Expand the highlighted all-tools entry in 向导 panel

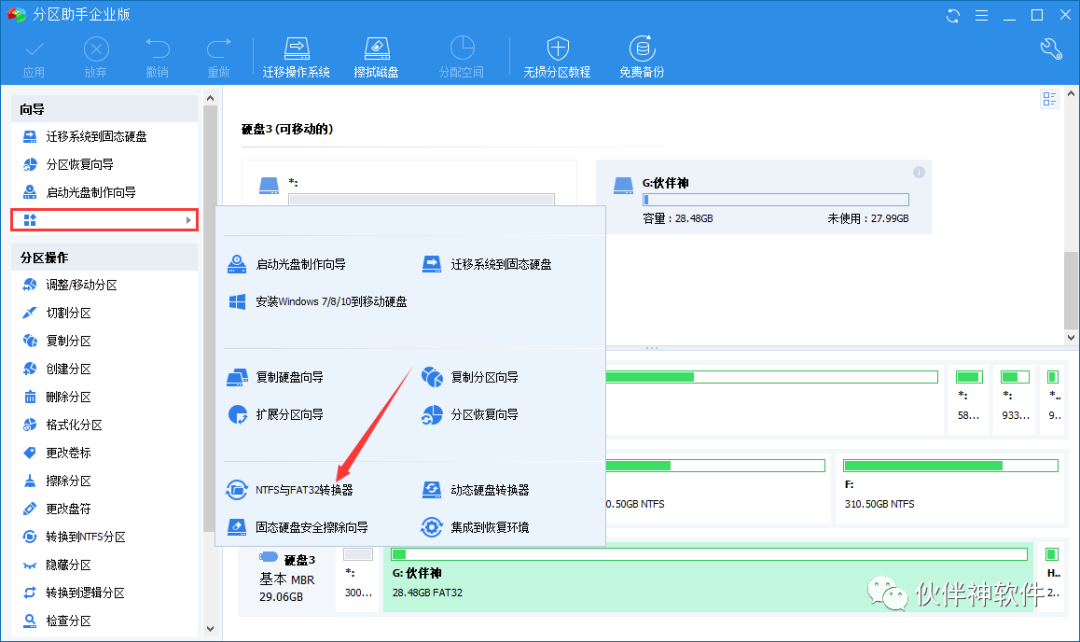click(103, 220)
